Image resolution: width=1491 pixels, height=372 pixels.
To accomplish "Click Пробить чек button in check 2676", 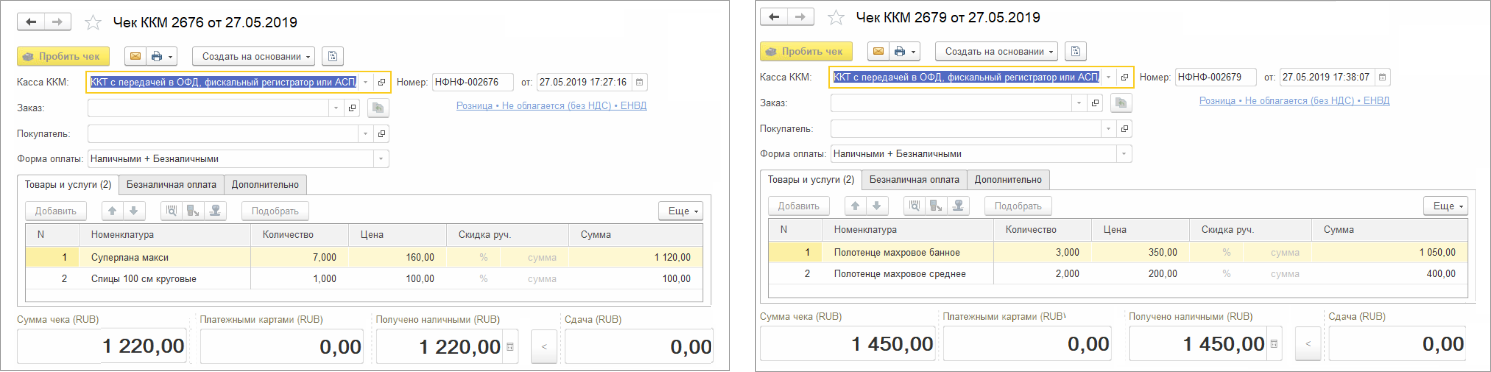I will point(62,57).
